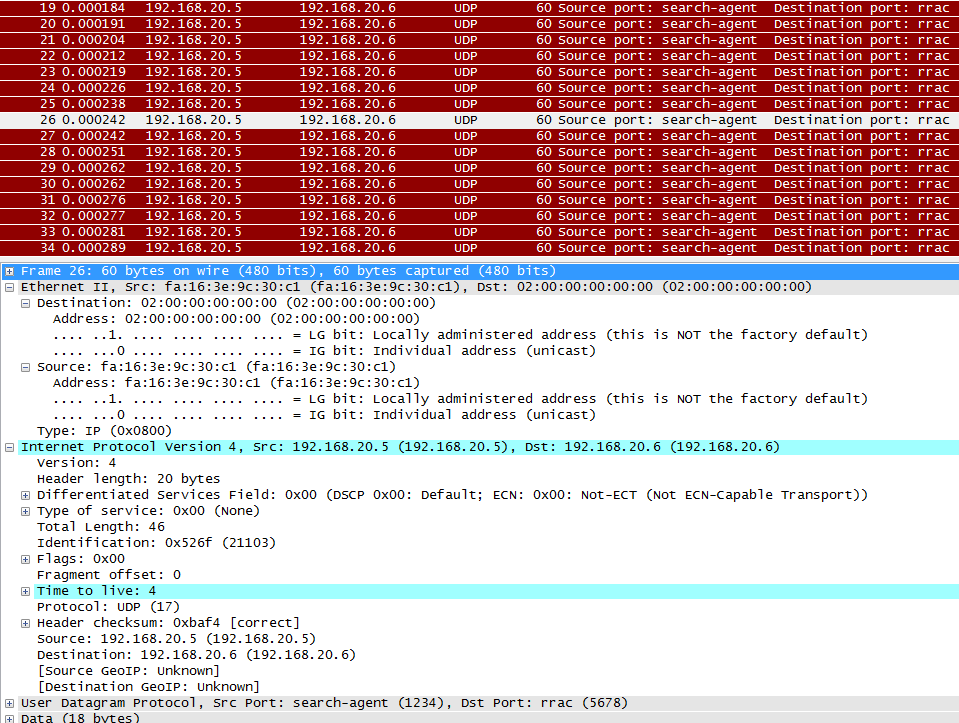The width and height of the screenshot is (959, 723).
Task: Expand the Flags: 0x00 node
Action: pyautogui.click(x=25, y=560)
